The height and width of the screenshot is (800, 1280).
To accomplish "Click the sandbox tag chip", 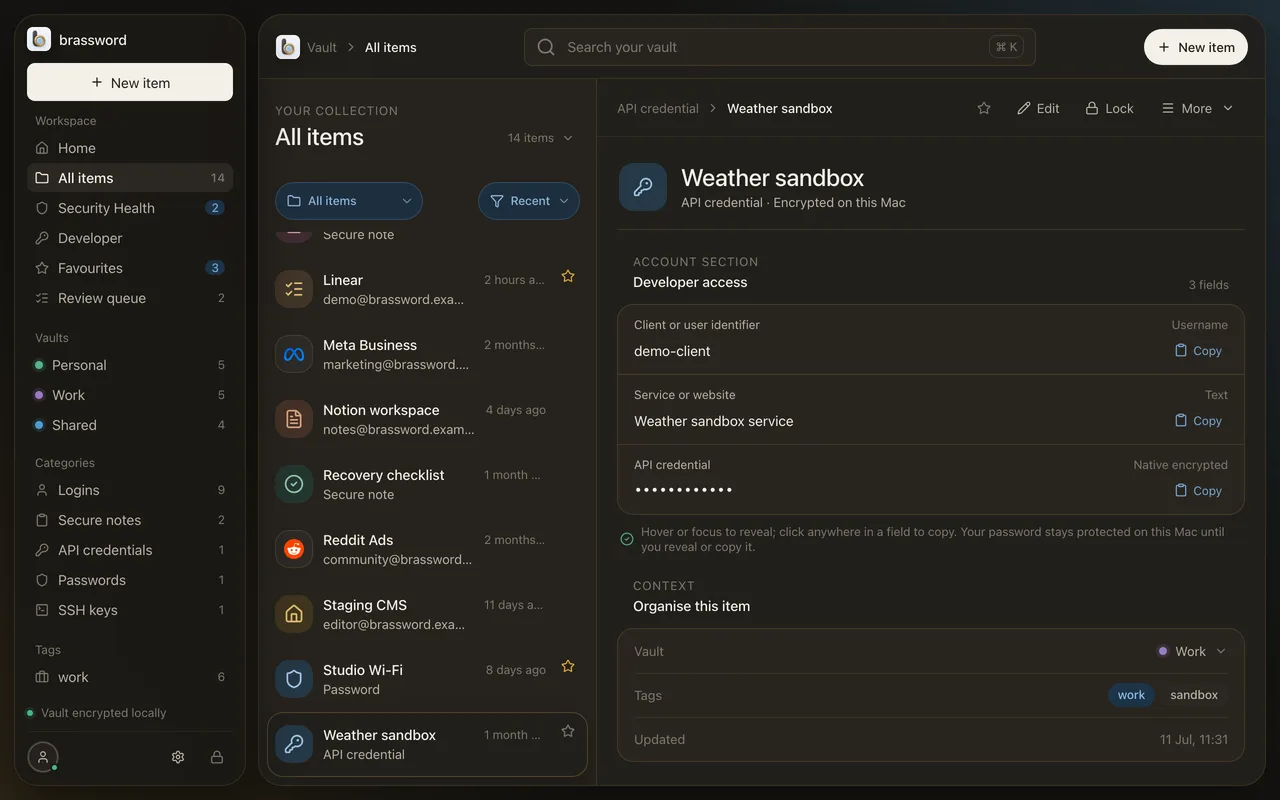I will pos(1194,695).
